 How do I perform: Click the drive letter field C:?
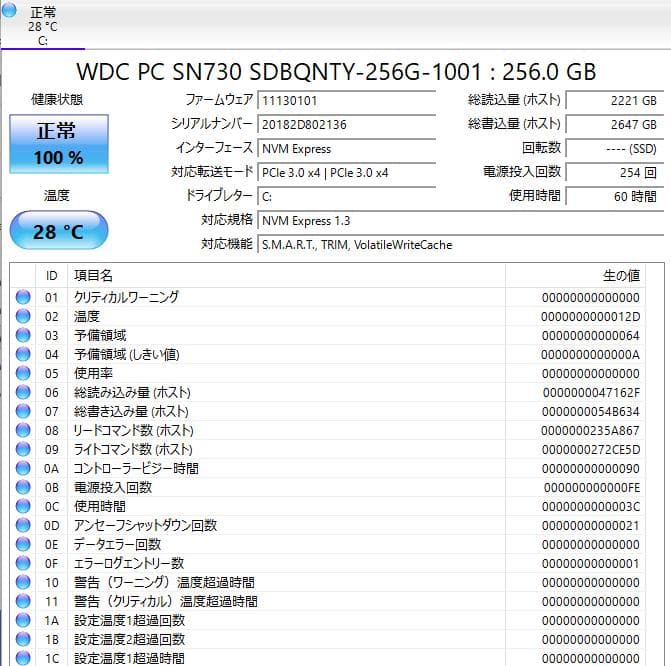point(346,196)
